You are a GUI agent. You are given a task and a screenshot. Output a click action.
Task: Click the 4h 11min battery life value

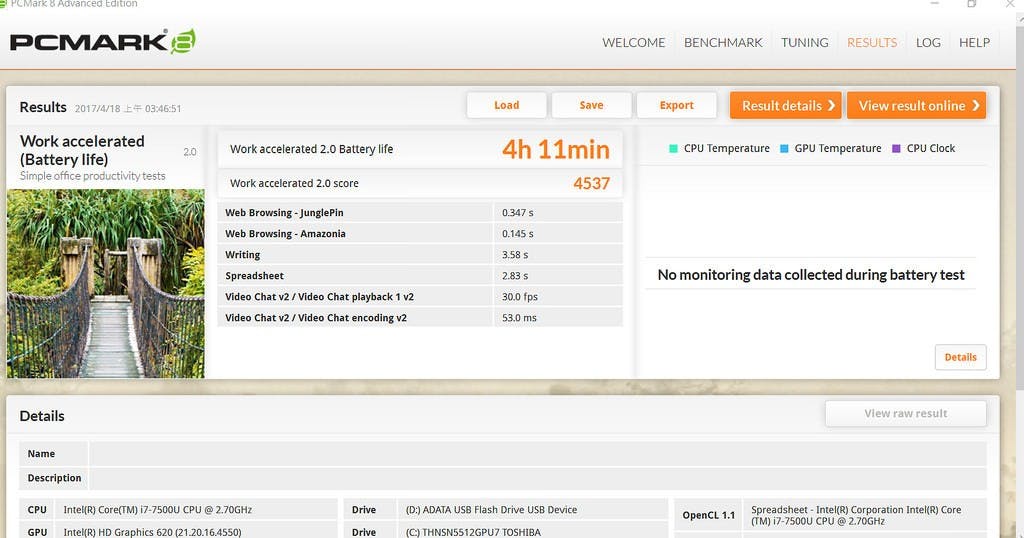556,150
